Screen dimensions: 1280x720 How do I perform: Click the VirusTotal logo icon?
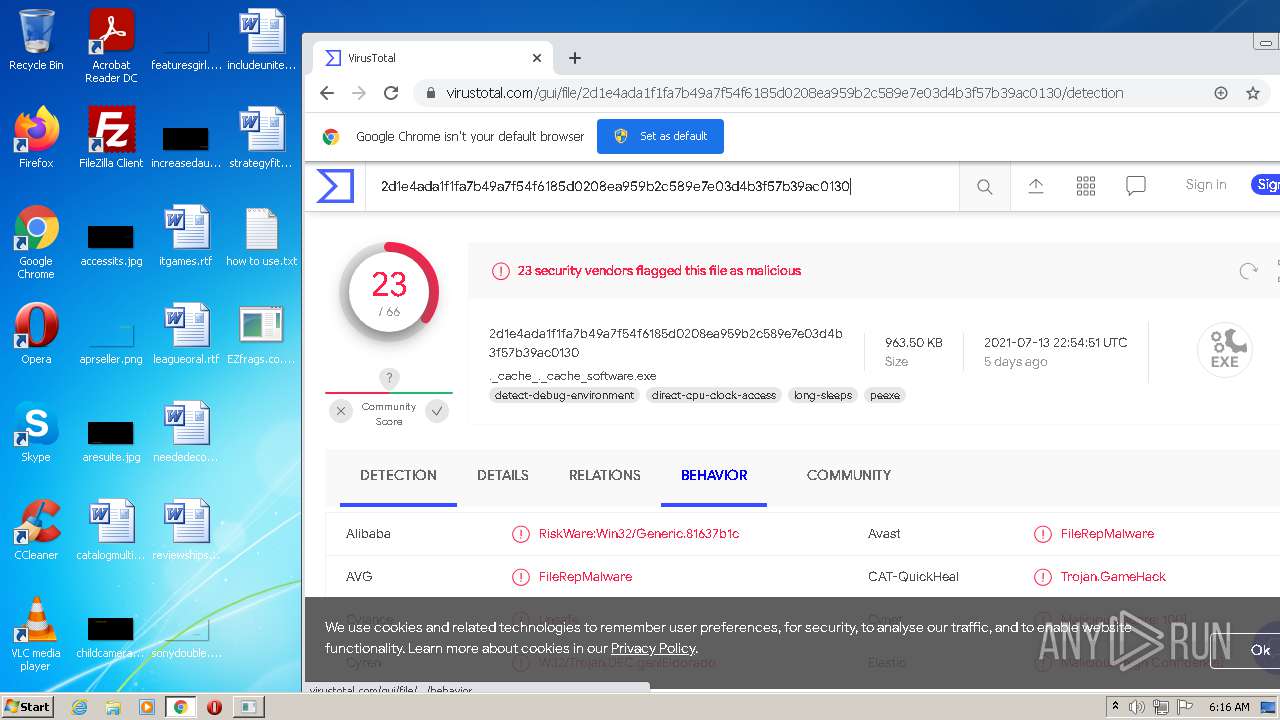(x=335, y=186)
